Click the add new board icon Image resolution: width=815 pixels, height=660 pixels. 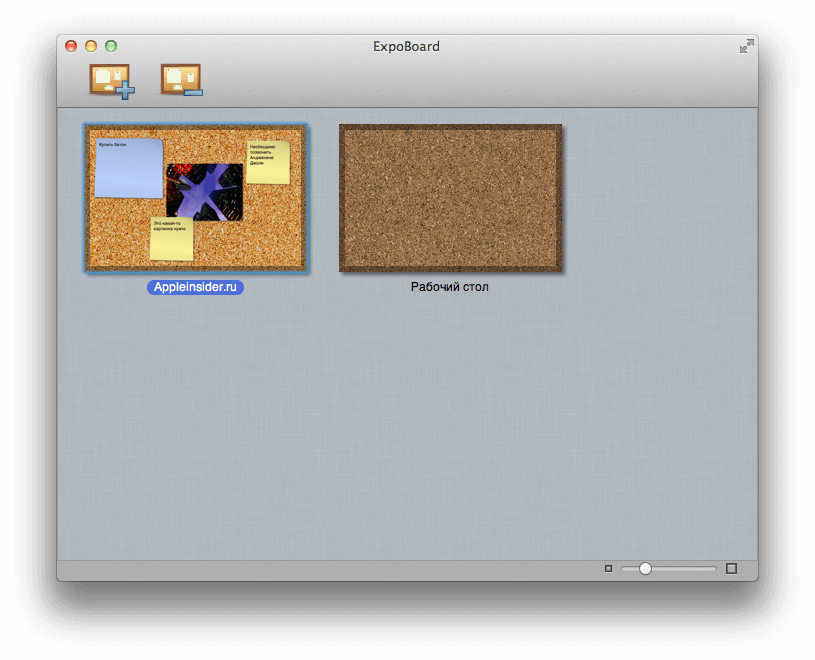(x=111, y=80)
